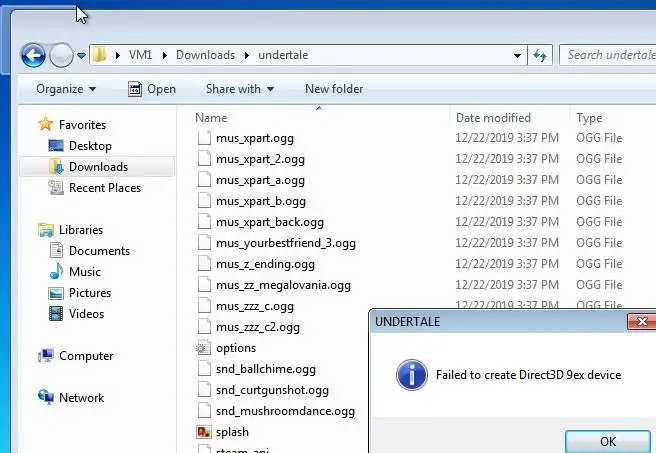This screenshot has width=656, height=453.
Task: Open Desktop in Favorites
Action: pyautogui.click(x=90, y=146)
